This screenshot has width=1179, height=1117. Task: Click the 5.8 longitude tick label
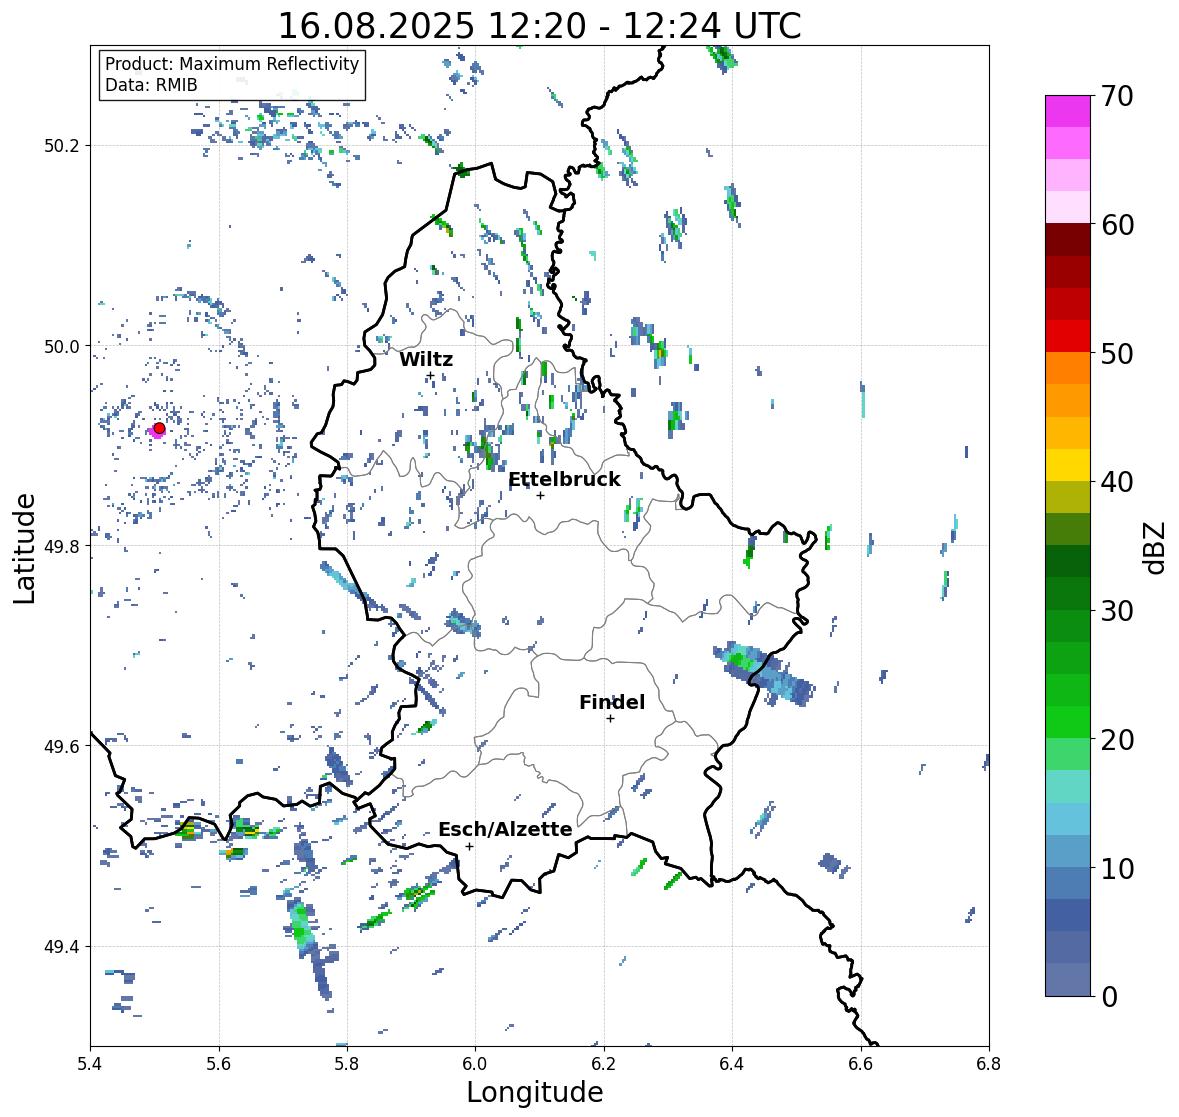click(x=347, y=1064)
